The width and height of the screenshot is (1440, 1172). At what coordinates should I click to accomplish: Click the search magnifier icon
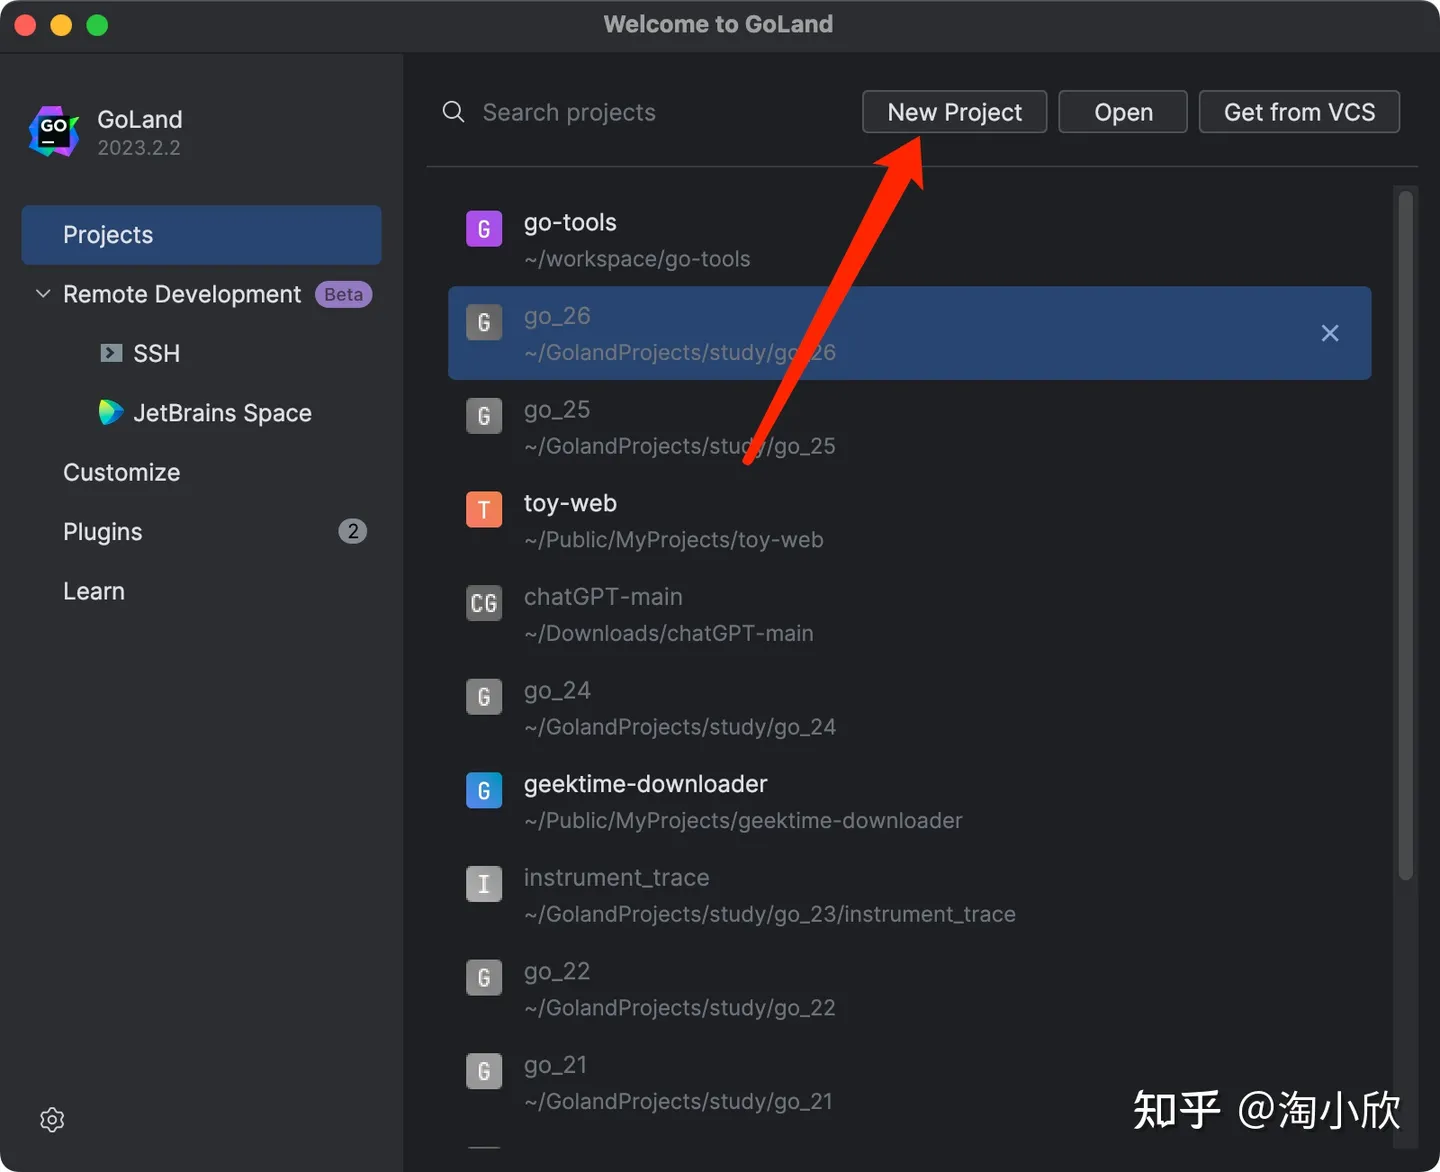(453, 112)
